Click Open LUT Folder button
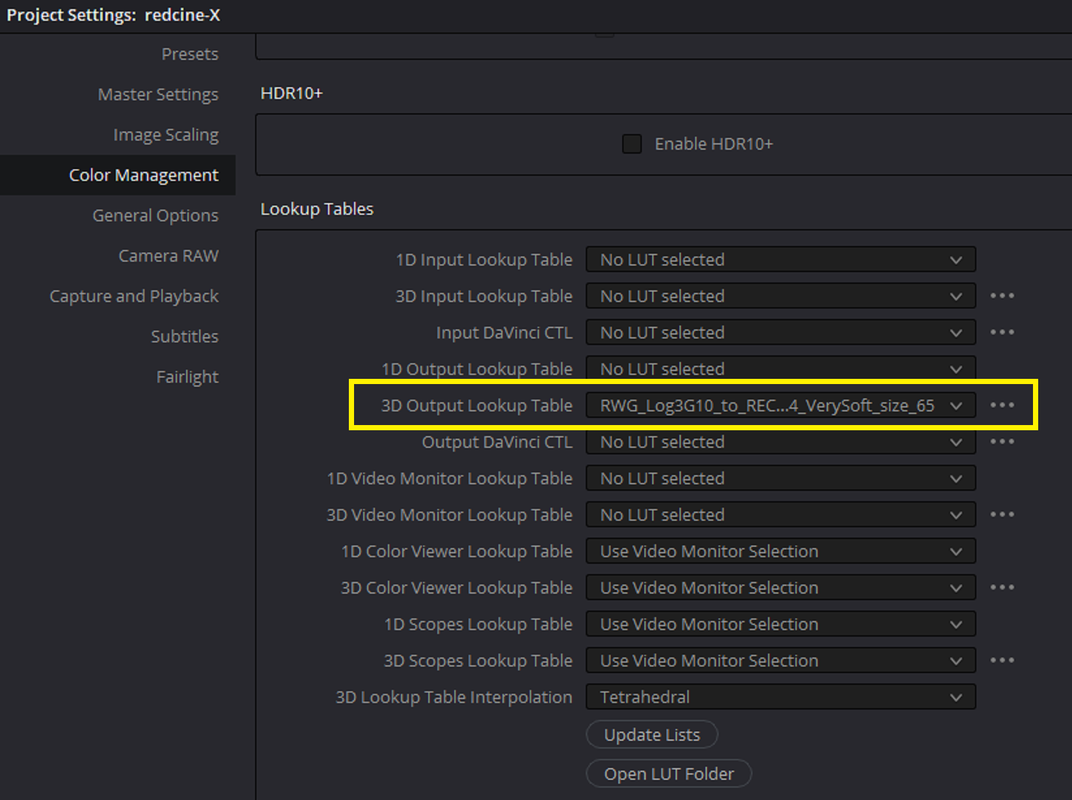The height and width of the screenshot is (800, 1072). click(x=669, y=773)
